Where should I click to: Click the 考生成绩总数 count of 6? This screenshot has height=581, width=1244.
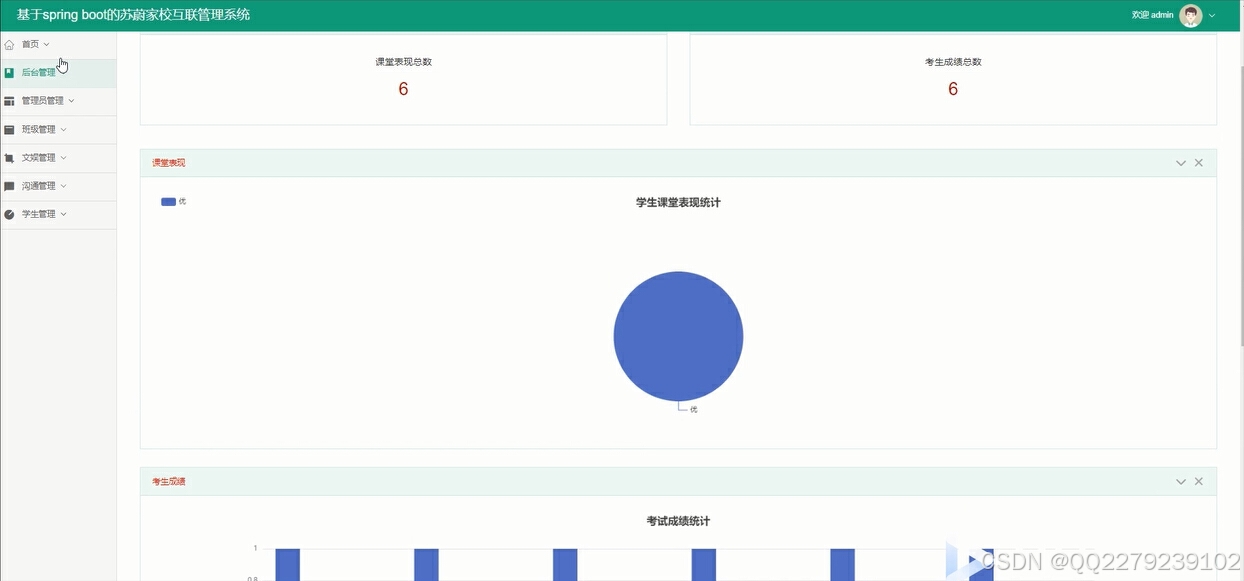[x=952, y=89]
